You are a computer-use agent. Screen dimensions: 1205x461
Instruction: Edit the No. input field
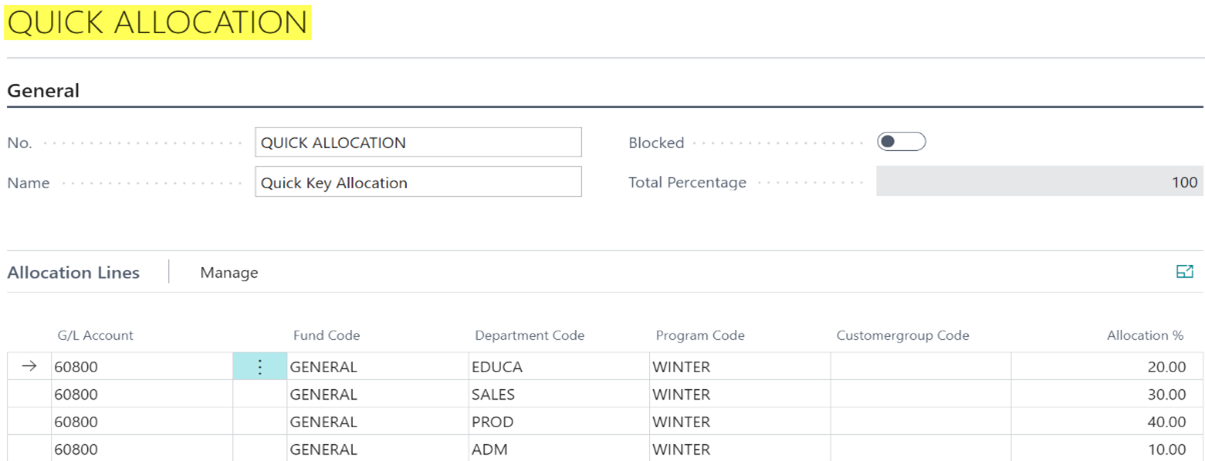418,143
